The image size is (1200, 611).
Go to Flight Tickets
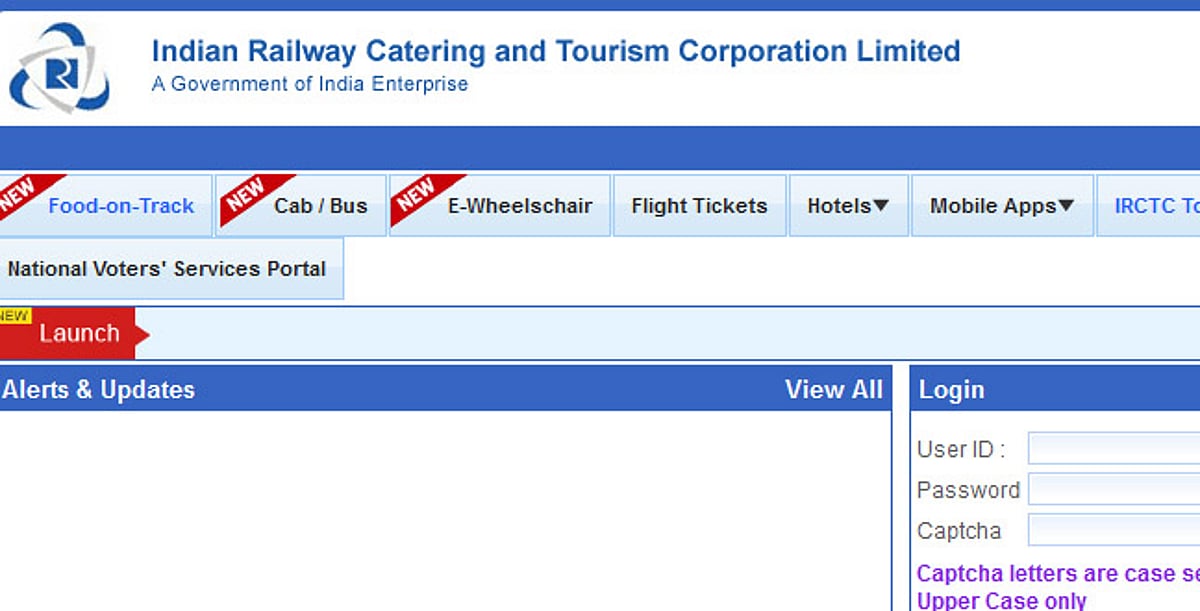[699, 206]
